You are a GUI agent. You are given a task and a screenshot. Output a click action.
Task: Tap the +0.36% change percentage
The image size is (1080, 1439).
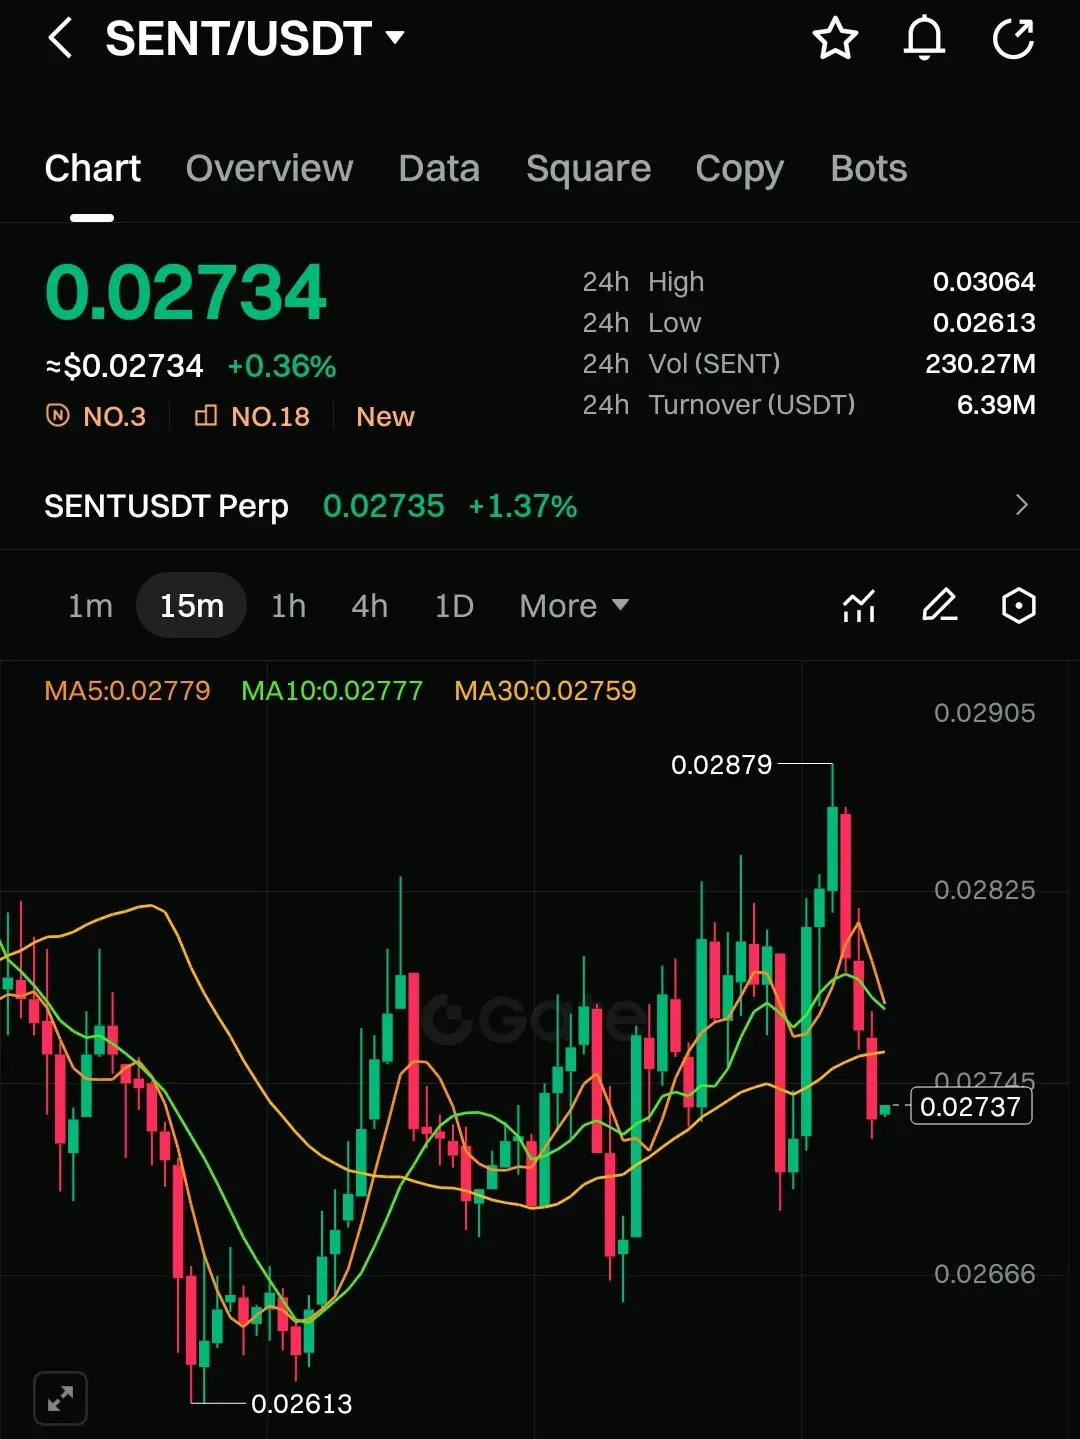coord(282,366)
